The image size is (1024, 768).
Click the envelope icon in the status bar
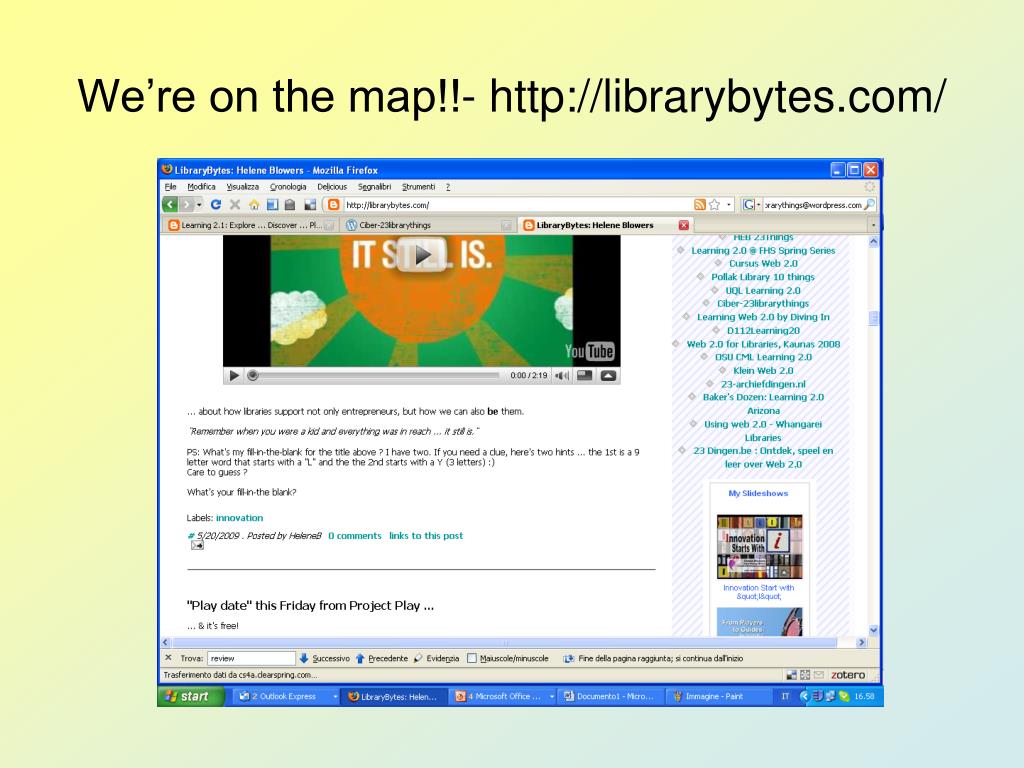[x=818, y=675]
